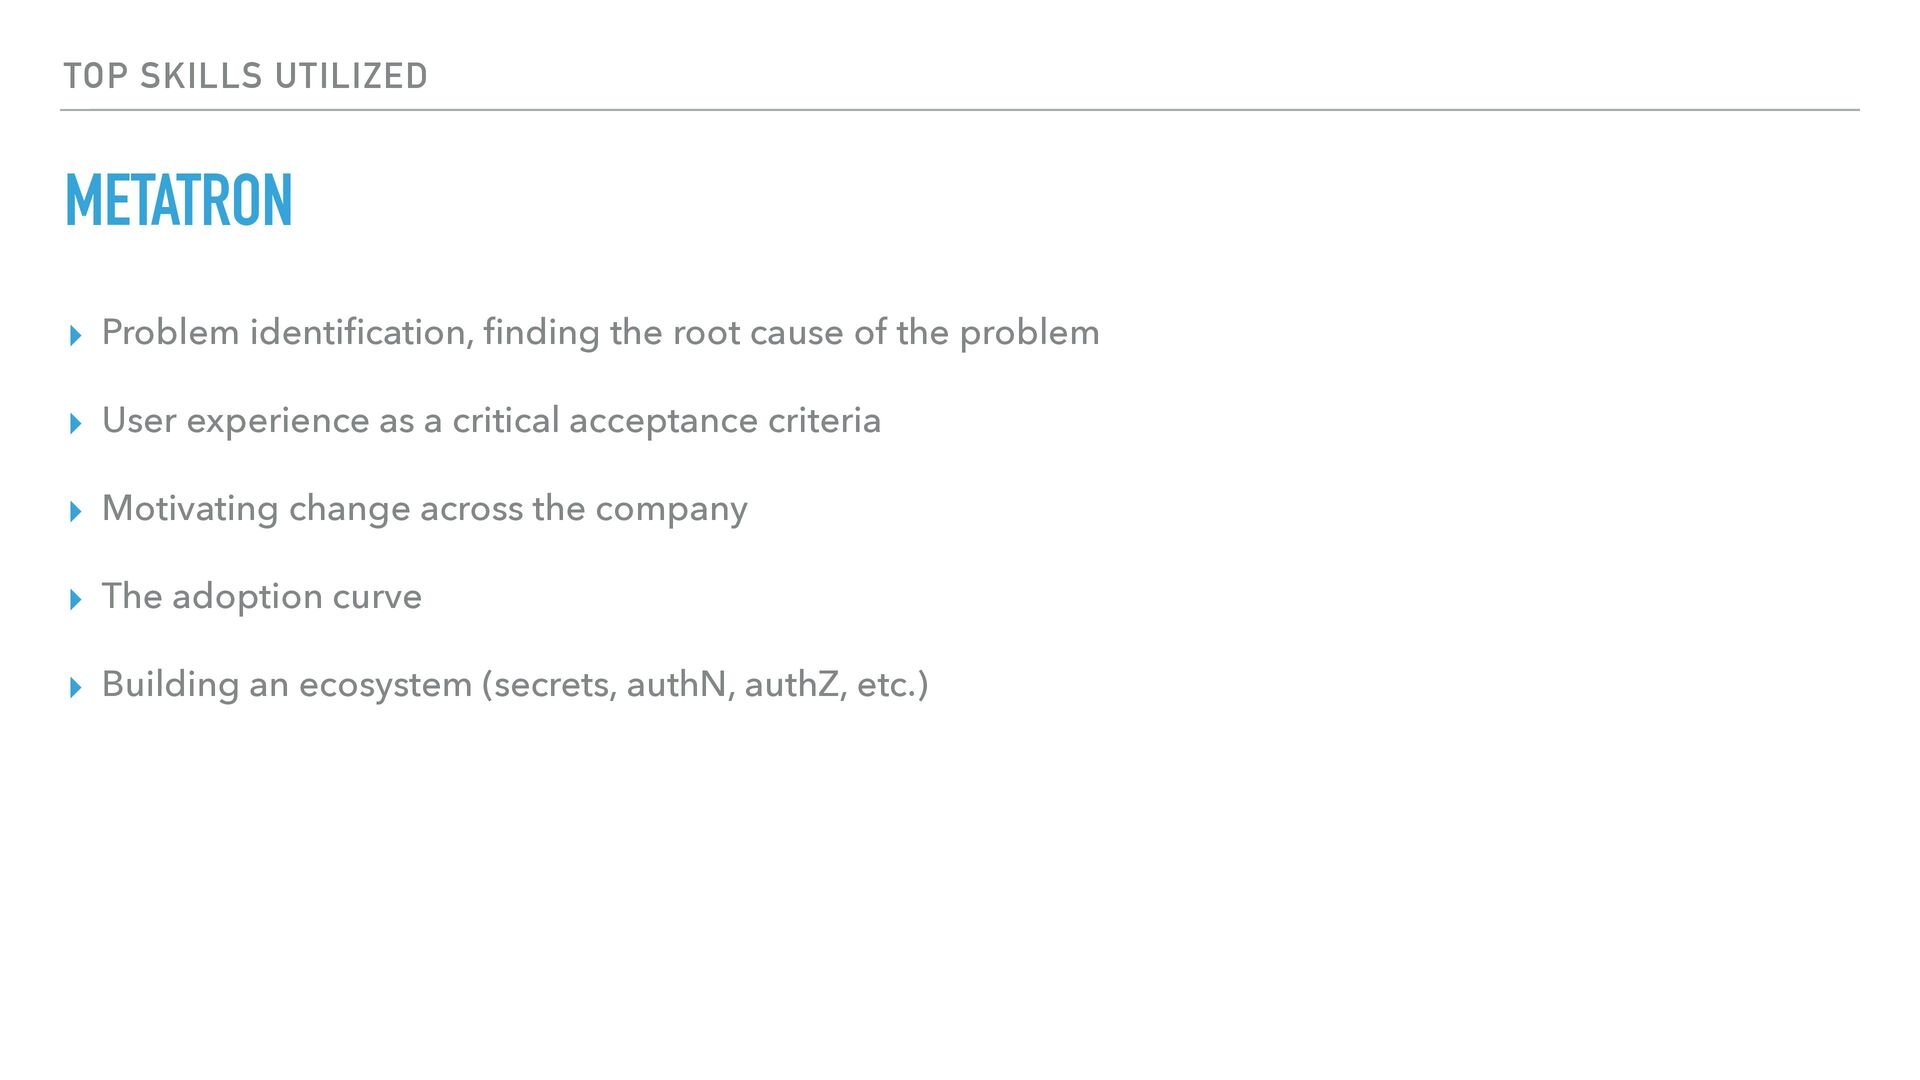
Task: Click the arrow bullet beside The adoption curve
Action: coord(76,600)
